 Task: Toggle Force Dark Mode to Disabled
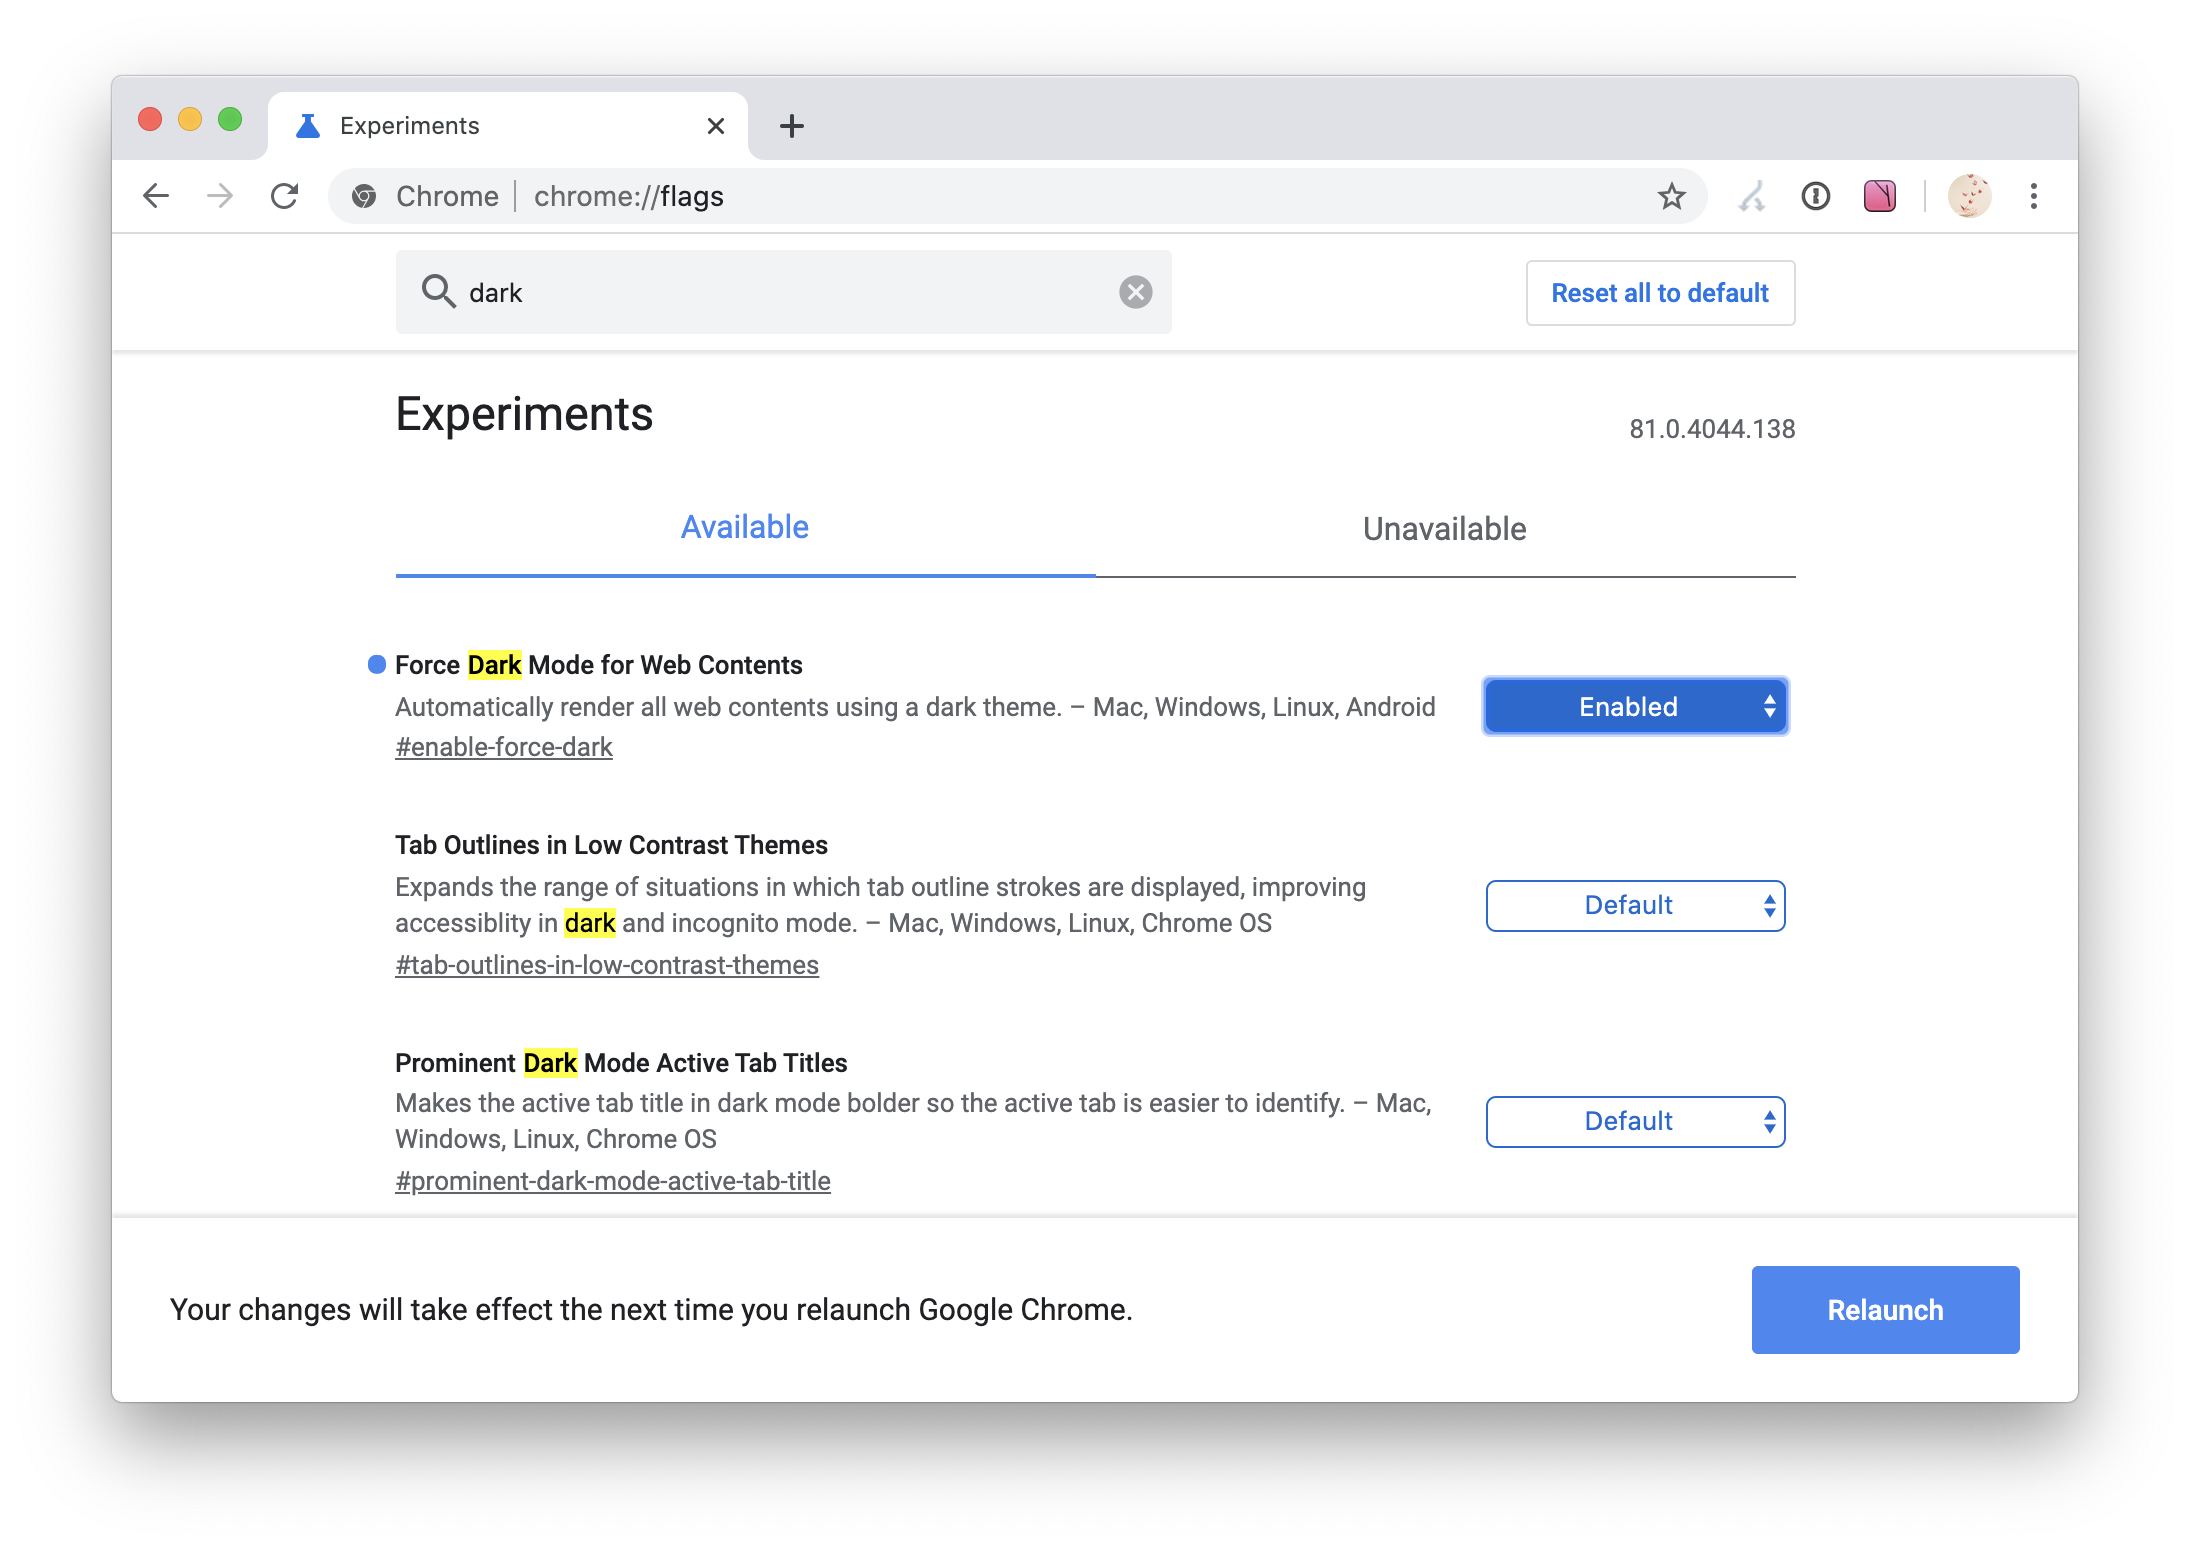click(x=1635, y=706)
